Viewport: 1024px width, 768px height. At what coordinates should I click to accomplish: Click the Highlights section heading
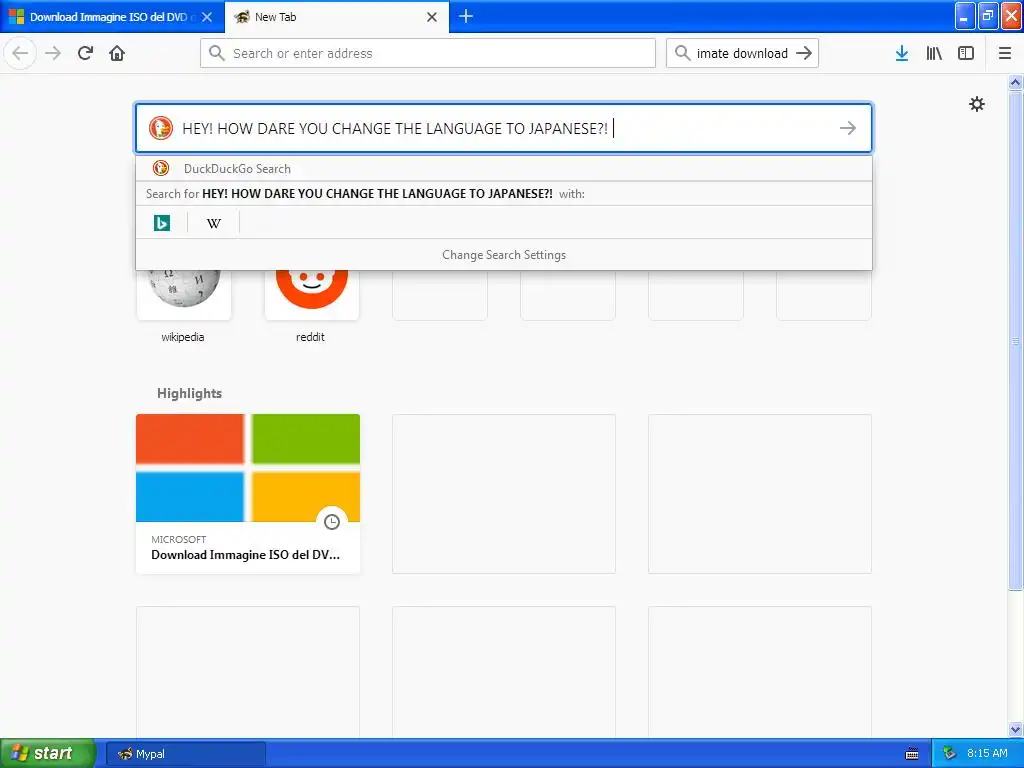click(x=189, y=393)
